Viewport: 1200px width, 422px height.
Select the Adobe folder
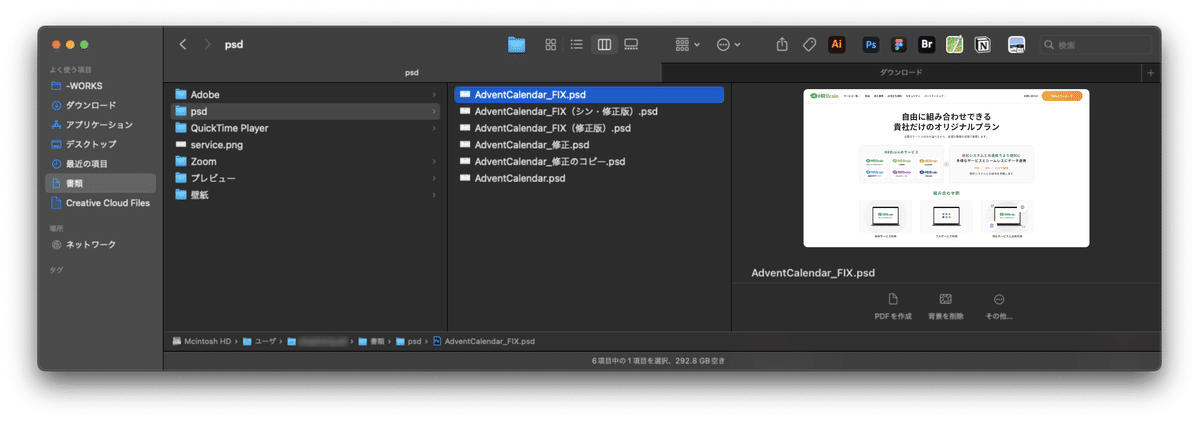click(305, 94)
